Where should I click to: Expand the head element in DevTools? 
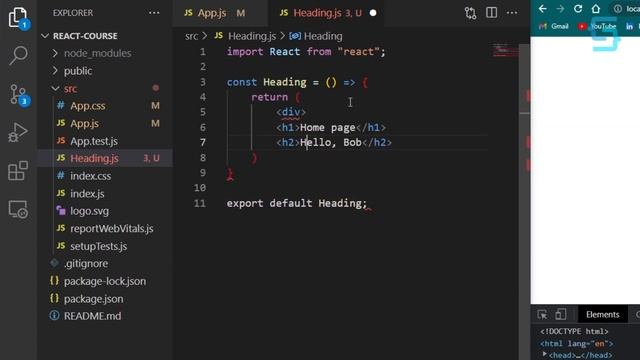tap(544, 355)
